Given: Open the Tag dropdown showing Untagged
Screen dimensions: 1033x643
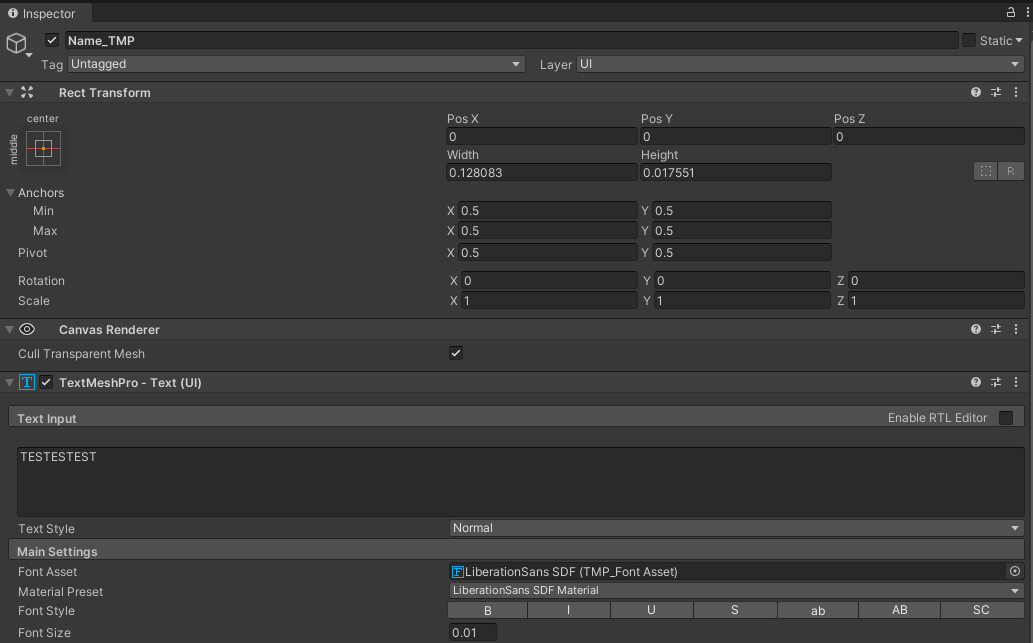Looking at the screenshot, I should [x=295, y=63].
